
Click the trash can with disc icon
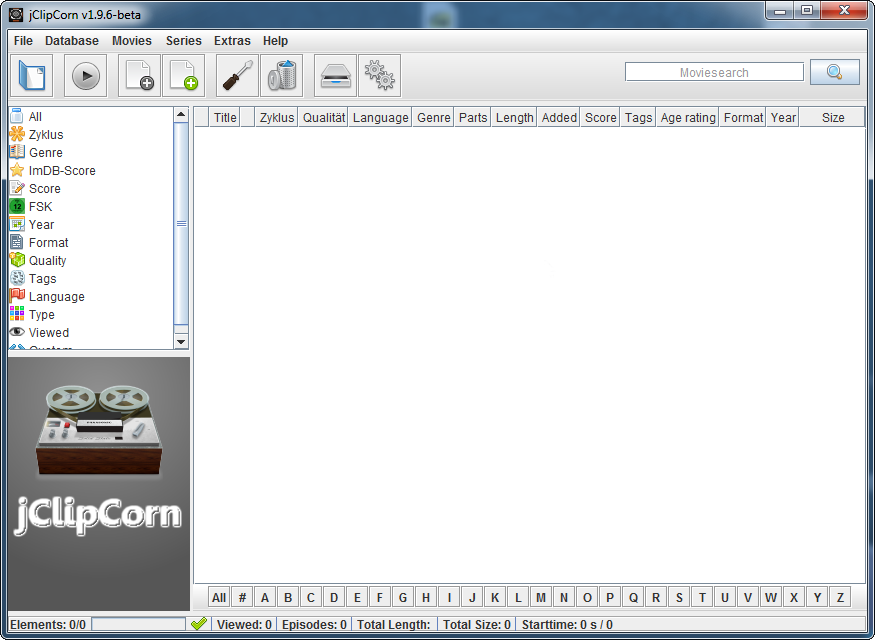282,75
